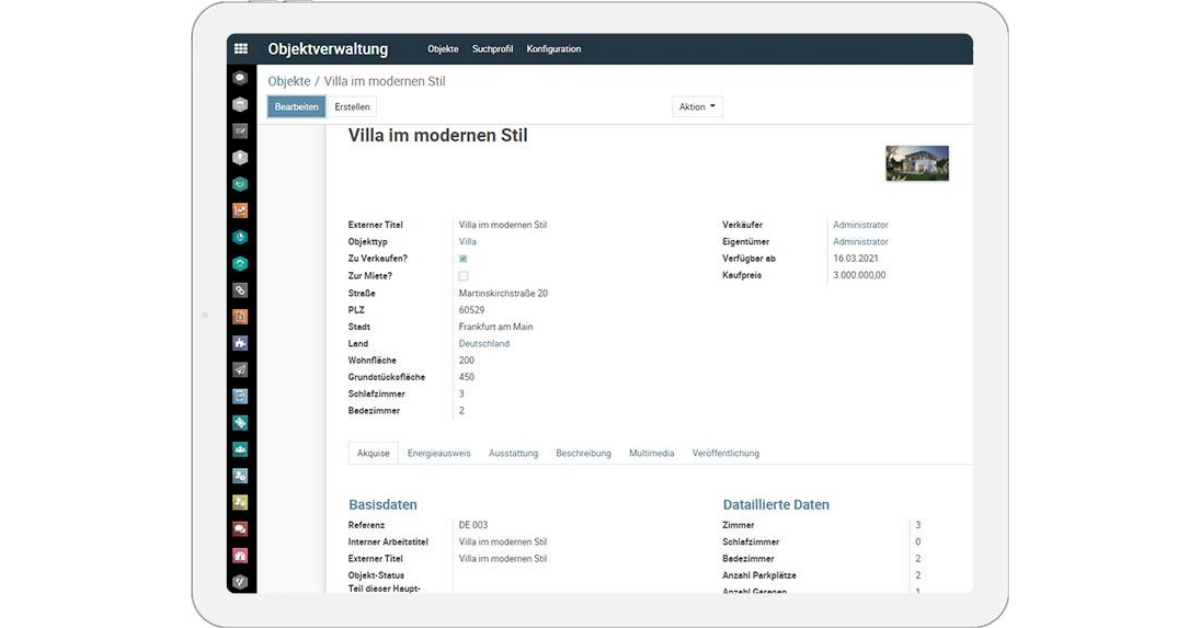This screenshot has height=628, width=1200.
Task: Open the Konfiguration menu
Action: pyautogui.click(x=555, y=48)
